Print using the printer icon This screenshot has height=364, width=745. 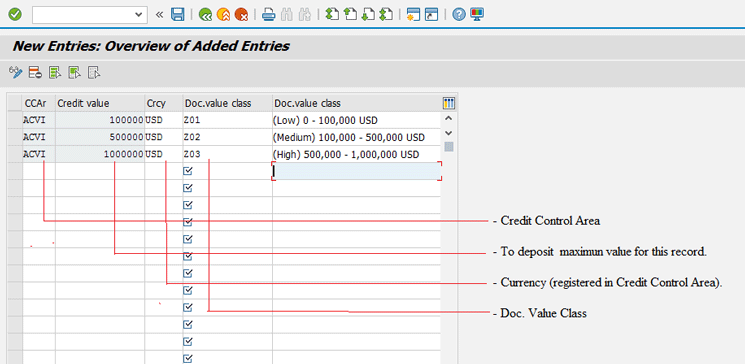[x=269, y=15]
